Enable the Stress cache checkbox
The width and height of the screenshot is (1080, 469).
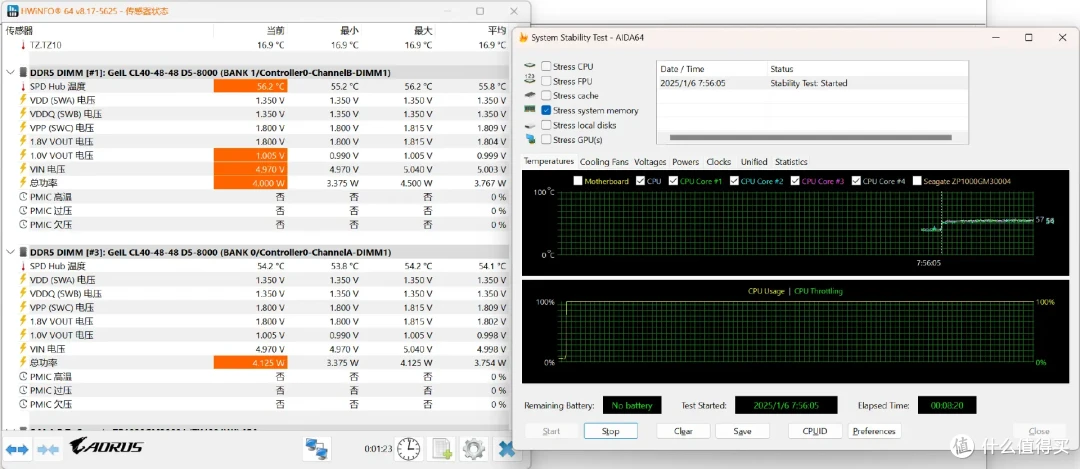pos(546,96)
